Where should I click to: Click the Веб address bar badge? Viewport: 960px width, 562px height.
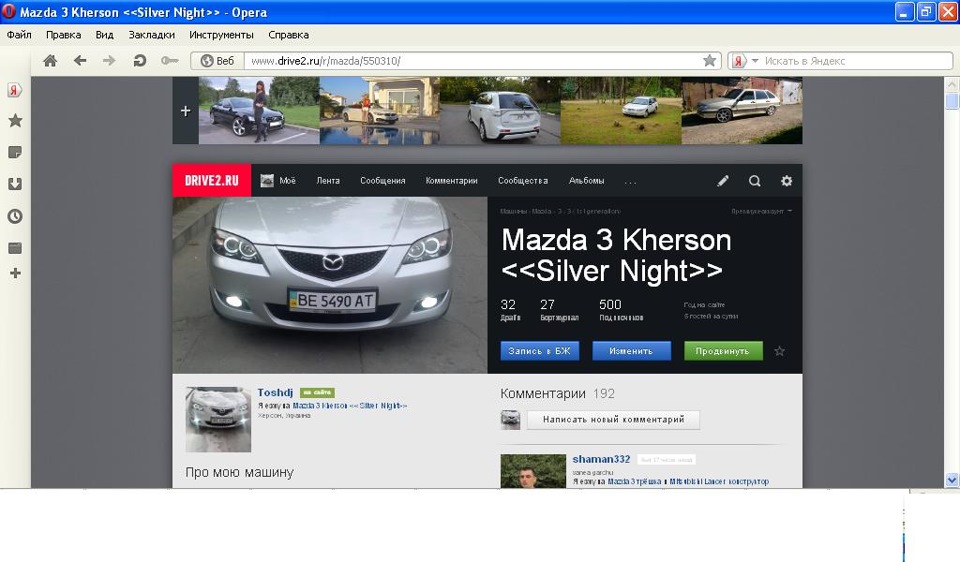[x=218, y=61]
